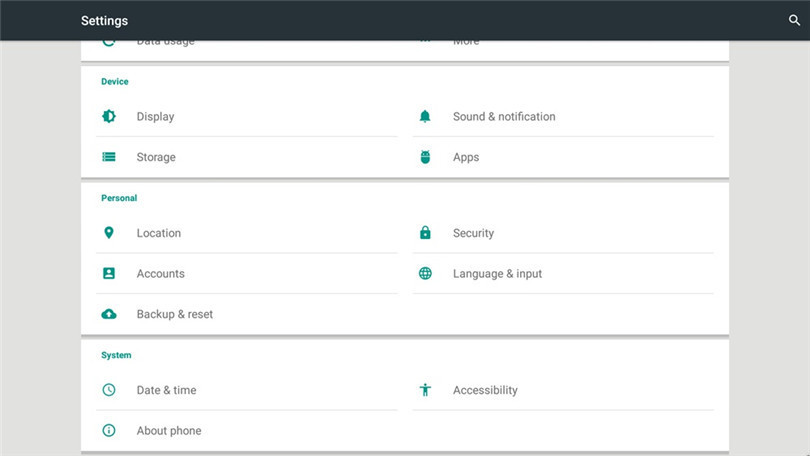Click the Backup & reset cloud icon
Image resolution: width=810 pixels, height=456 pixels.
[x=109, y=314]
